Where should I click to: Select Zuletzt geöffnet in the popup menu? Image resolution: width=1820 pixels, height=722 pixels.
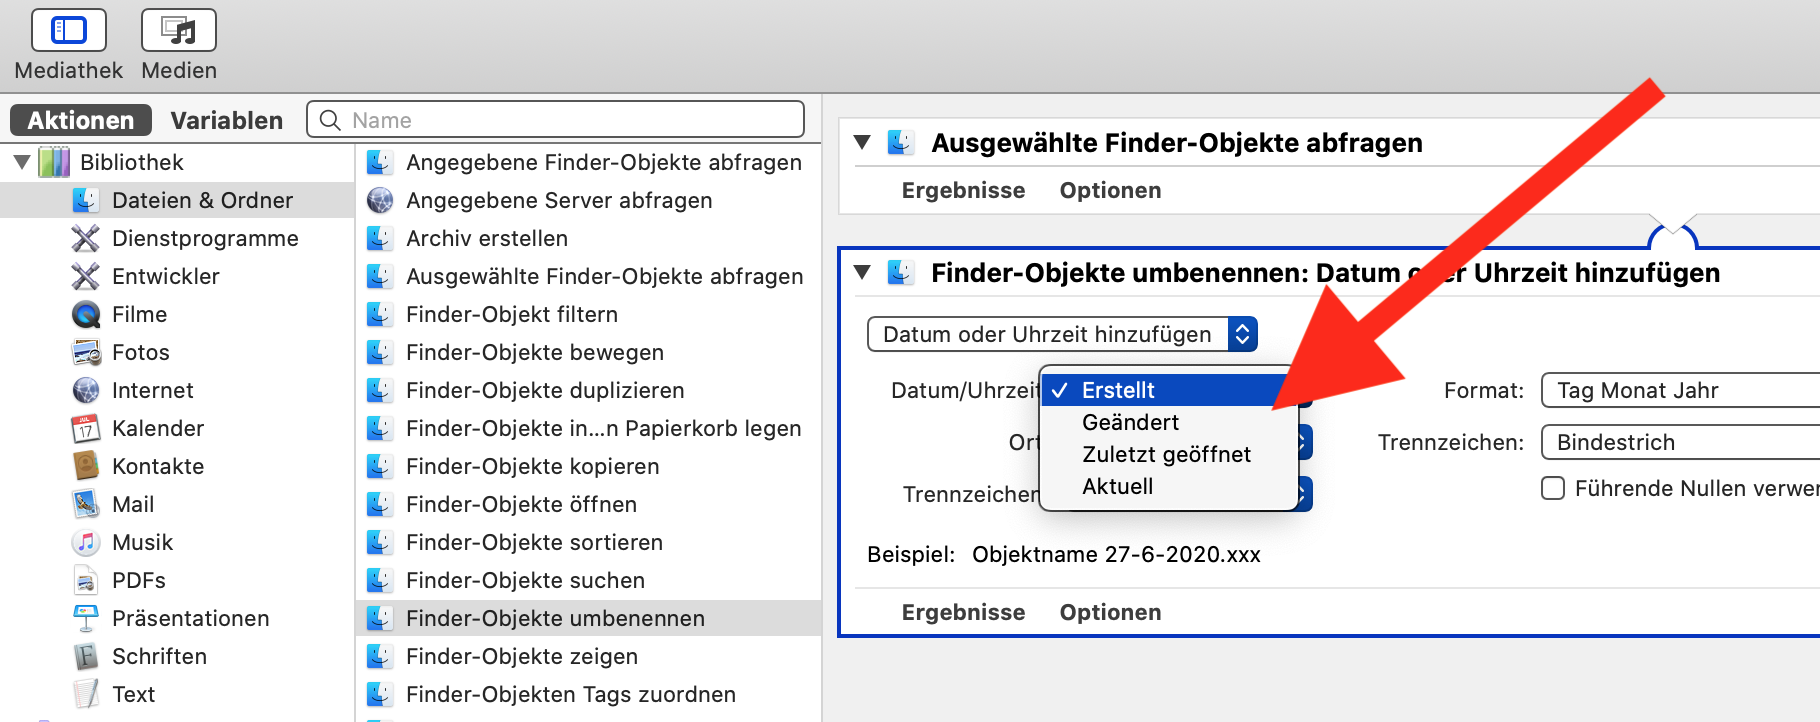tap(1166, 455)
